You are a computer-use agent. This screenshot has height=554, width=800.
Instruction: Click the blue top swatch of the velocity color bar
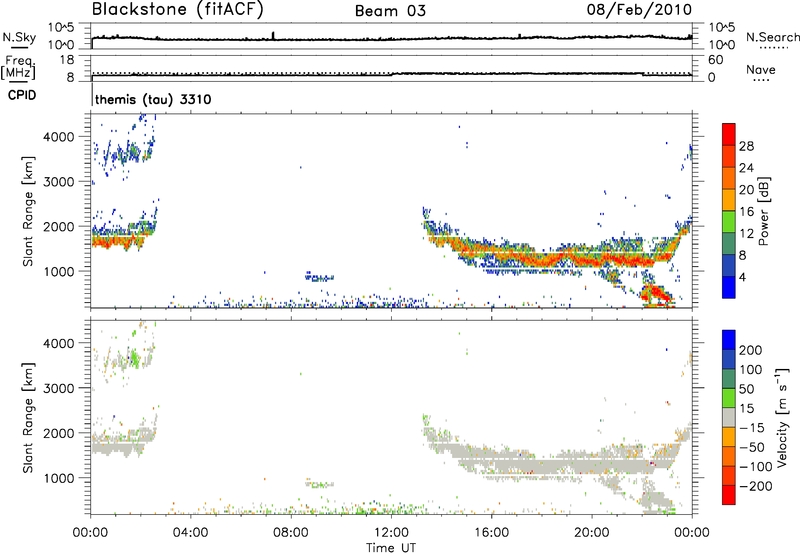click(729, 340)
